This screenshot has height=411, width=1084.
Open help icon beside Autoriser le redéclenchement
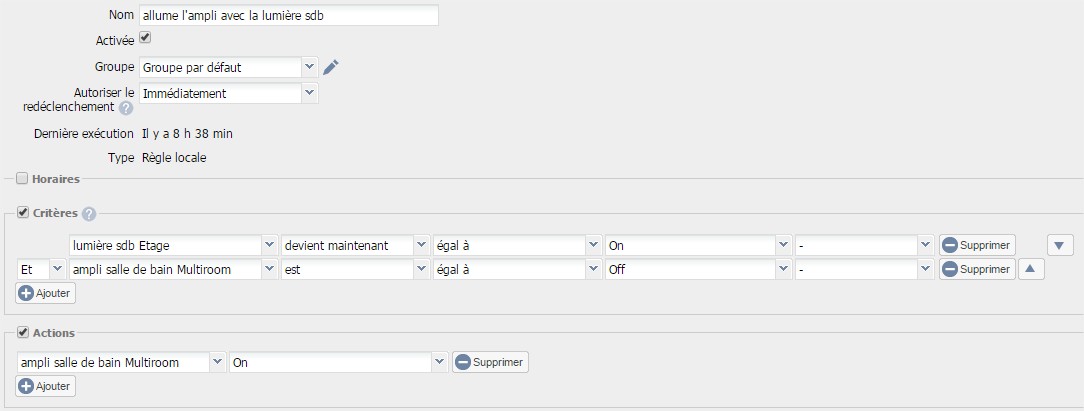[x=126, y=108]
